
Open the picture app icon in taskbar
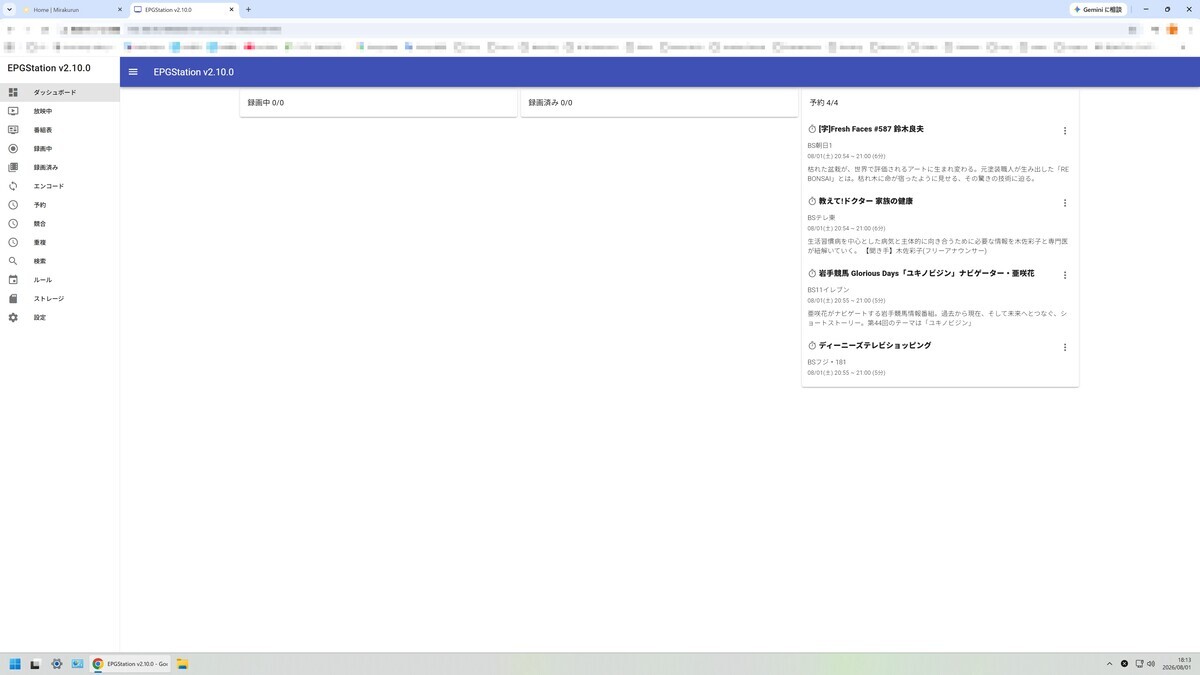77,664
